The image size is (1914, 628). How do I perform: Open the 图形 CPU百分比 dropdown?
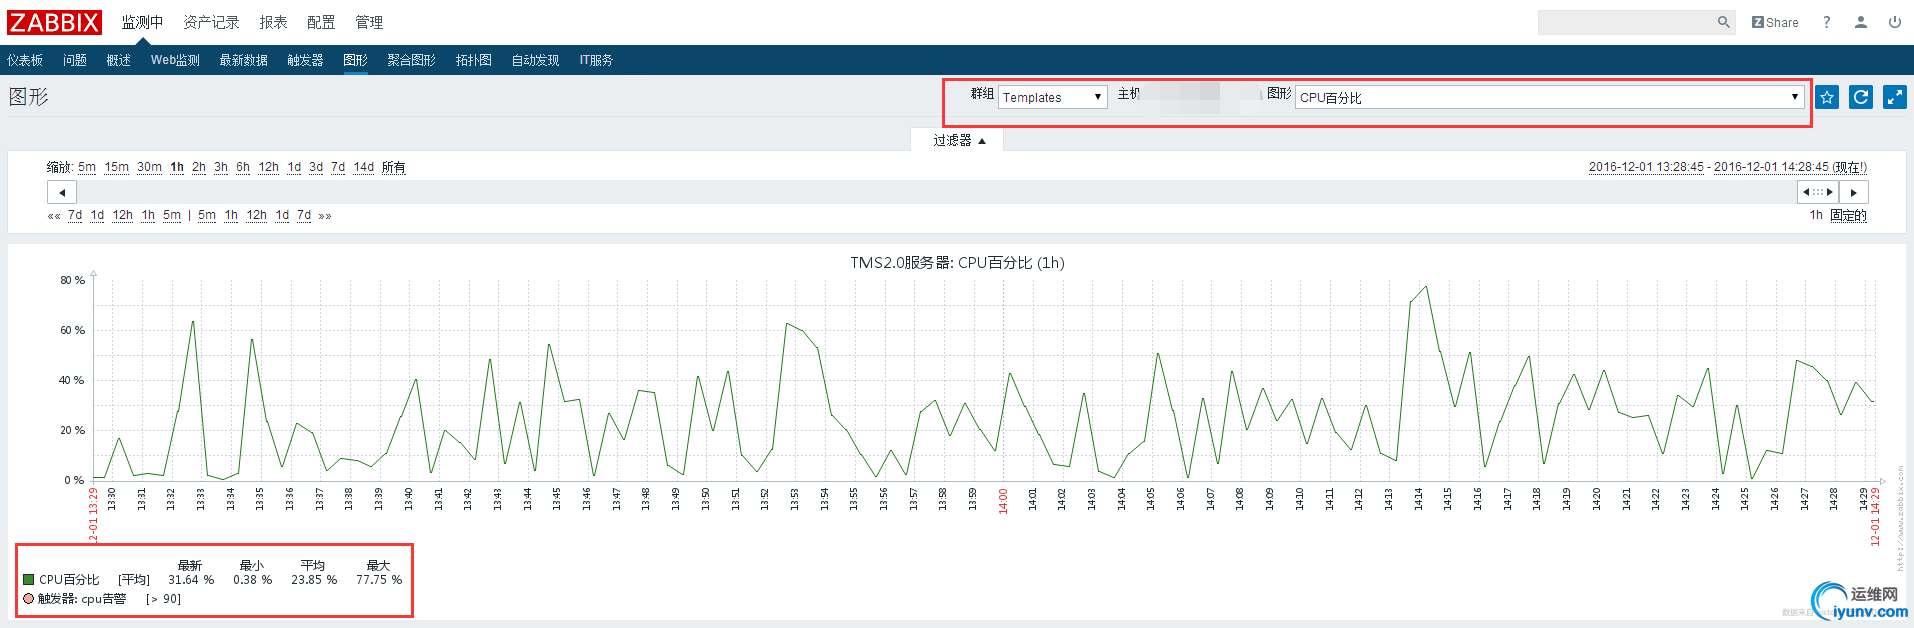click(x=1550, y=97)
